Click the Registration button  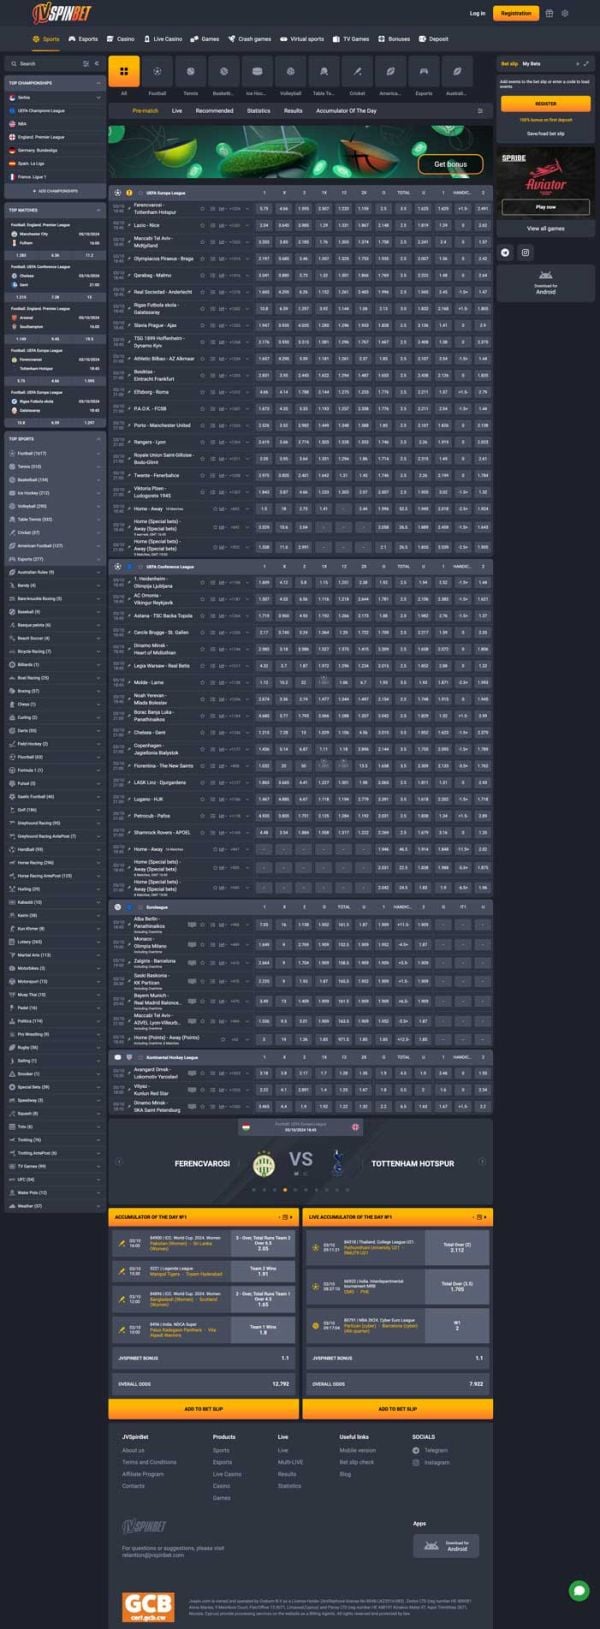(x=516, y=13)
